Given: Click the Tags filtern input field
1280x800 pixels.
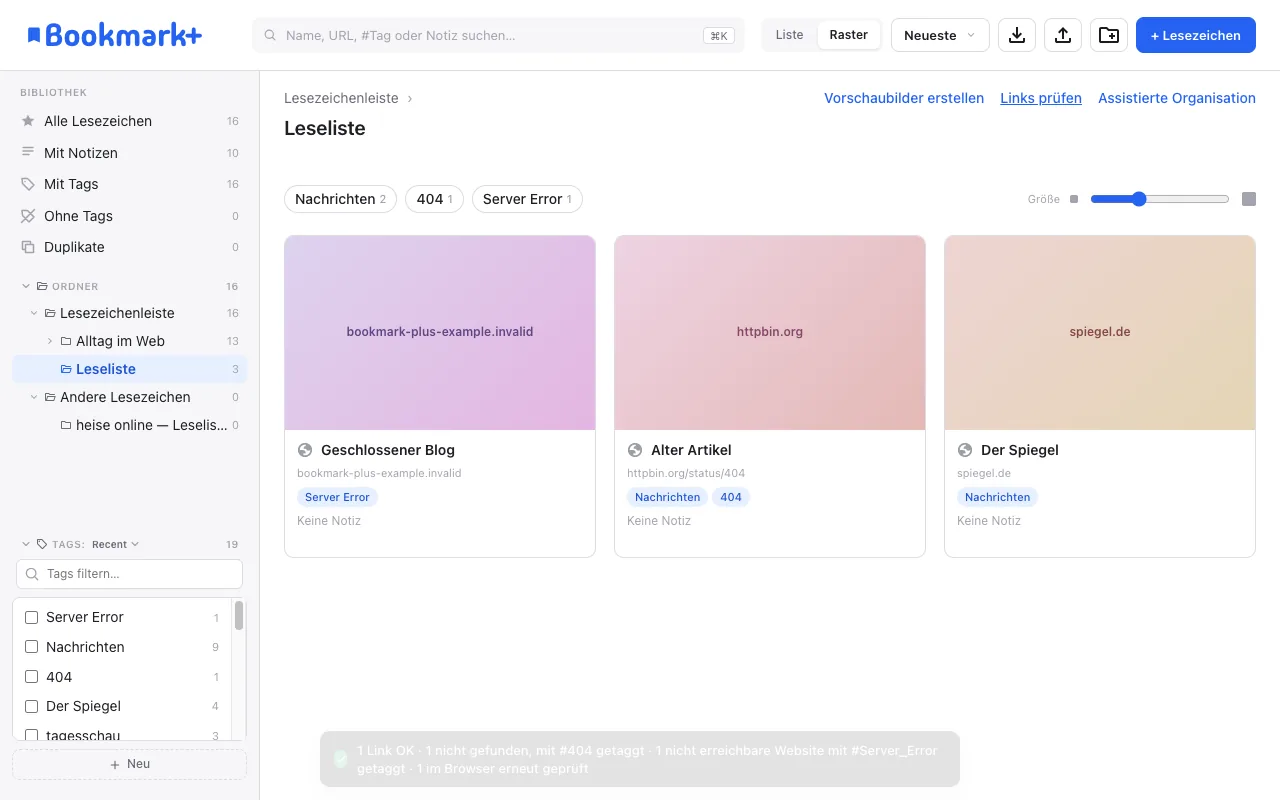Looking at the screenshot, I should pos(129,574).
